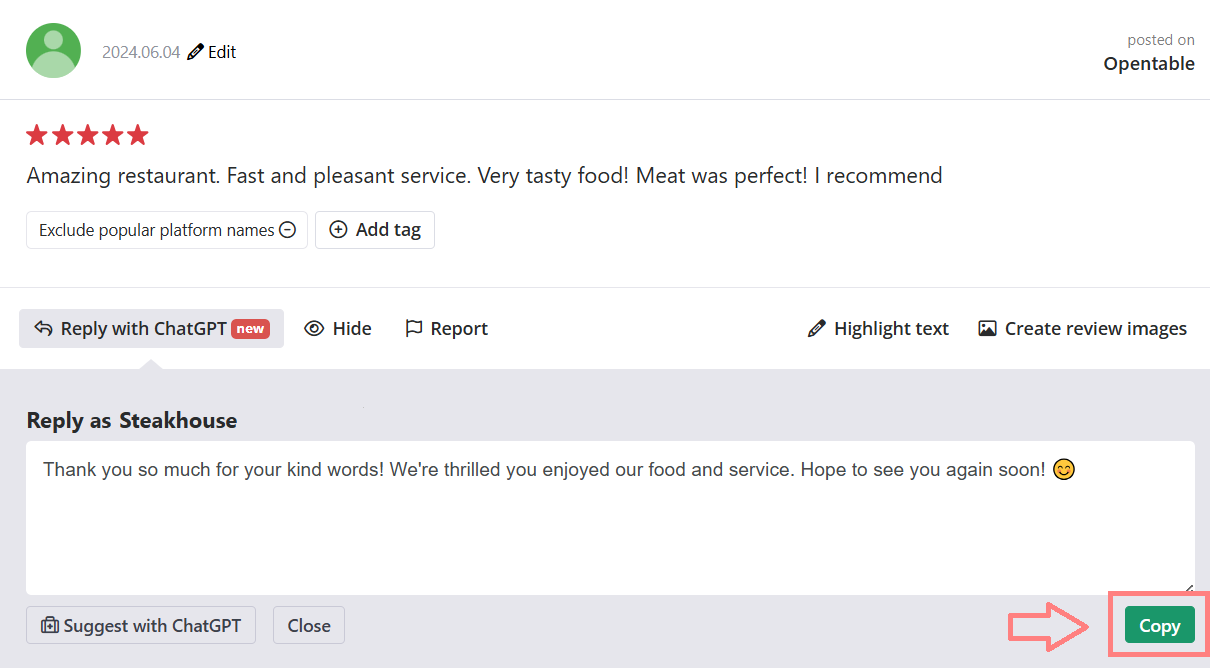Click the resize handle of reply textarea

1188,589
